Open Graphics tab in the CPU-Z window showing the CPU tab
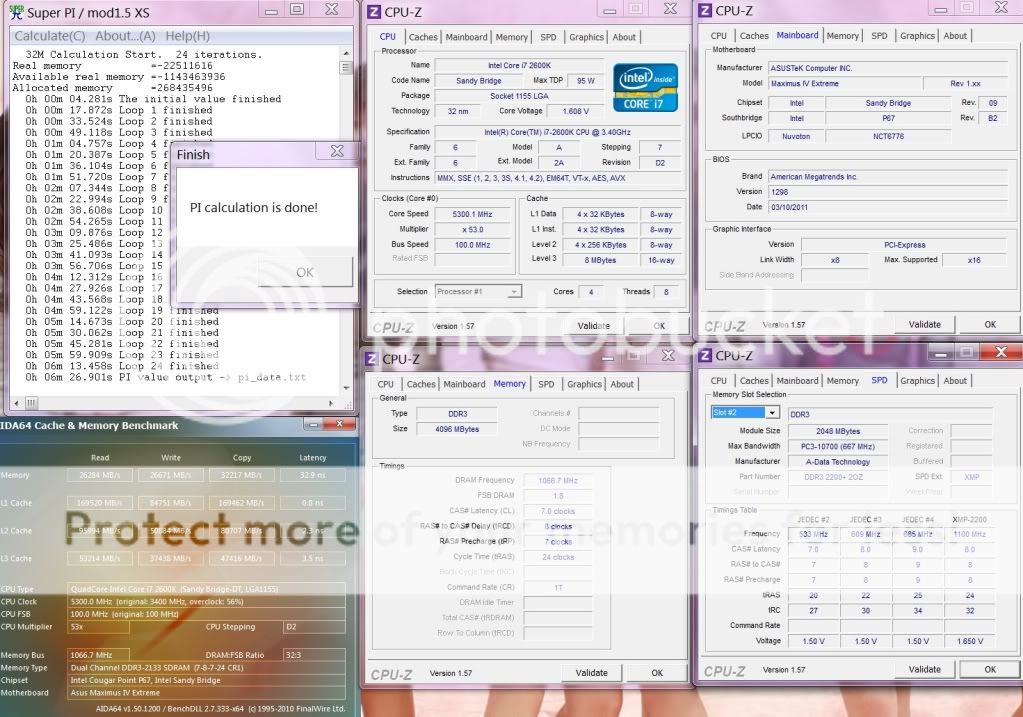Viewport: 1023px width, 717px height. tap(587, 37)
